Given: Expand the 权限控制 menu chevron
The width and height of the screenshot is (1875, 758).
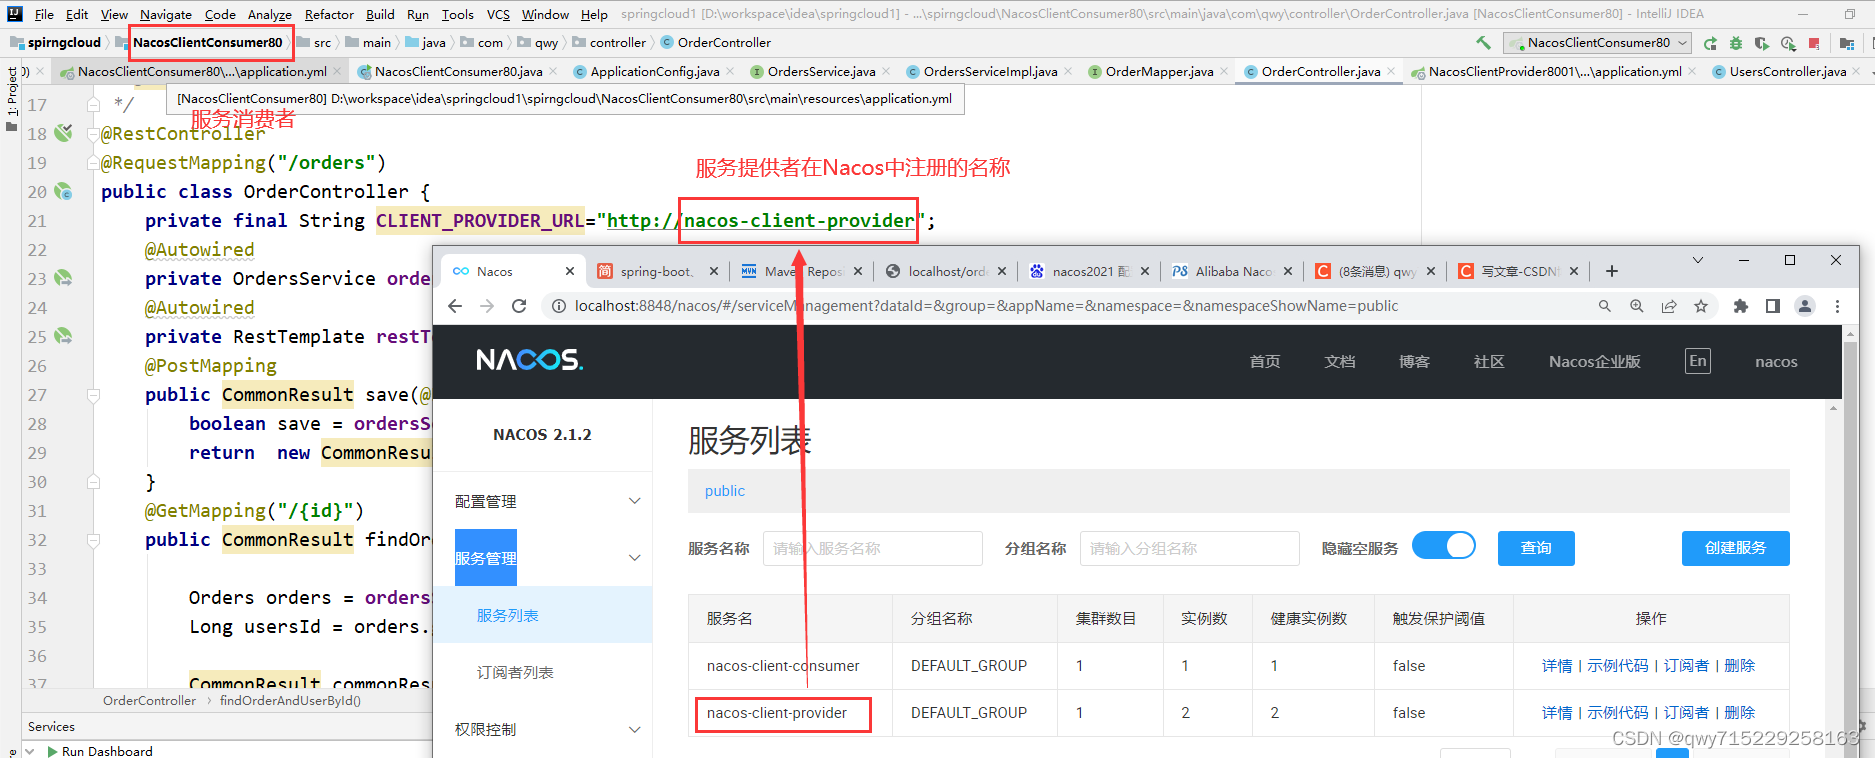Looking at the screenshot, I should 634,730.
